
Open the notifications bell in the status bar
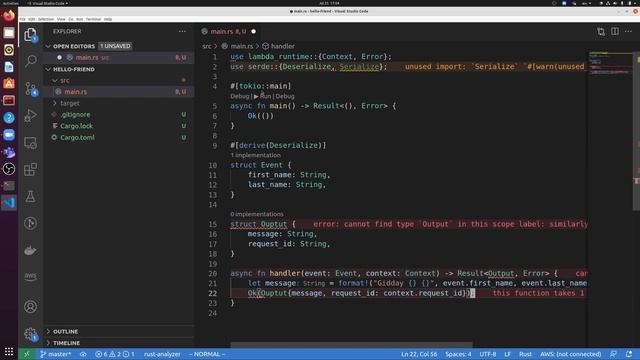pyautogui.click(x=629, y=354)
